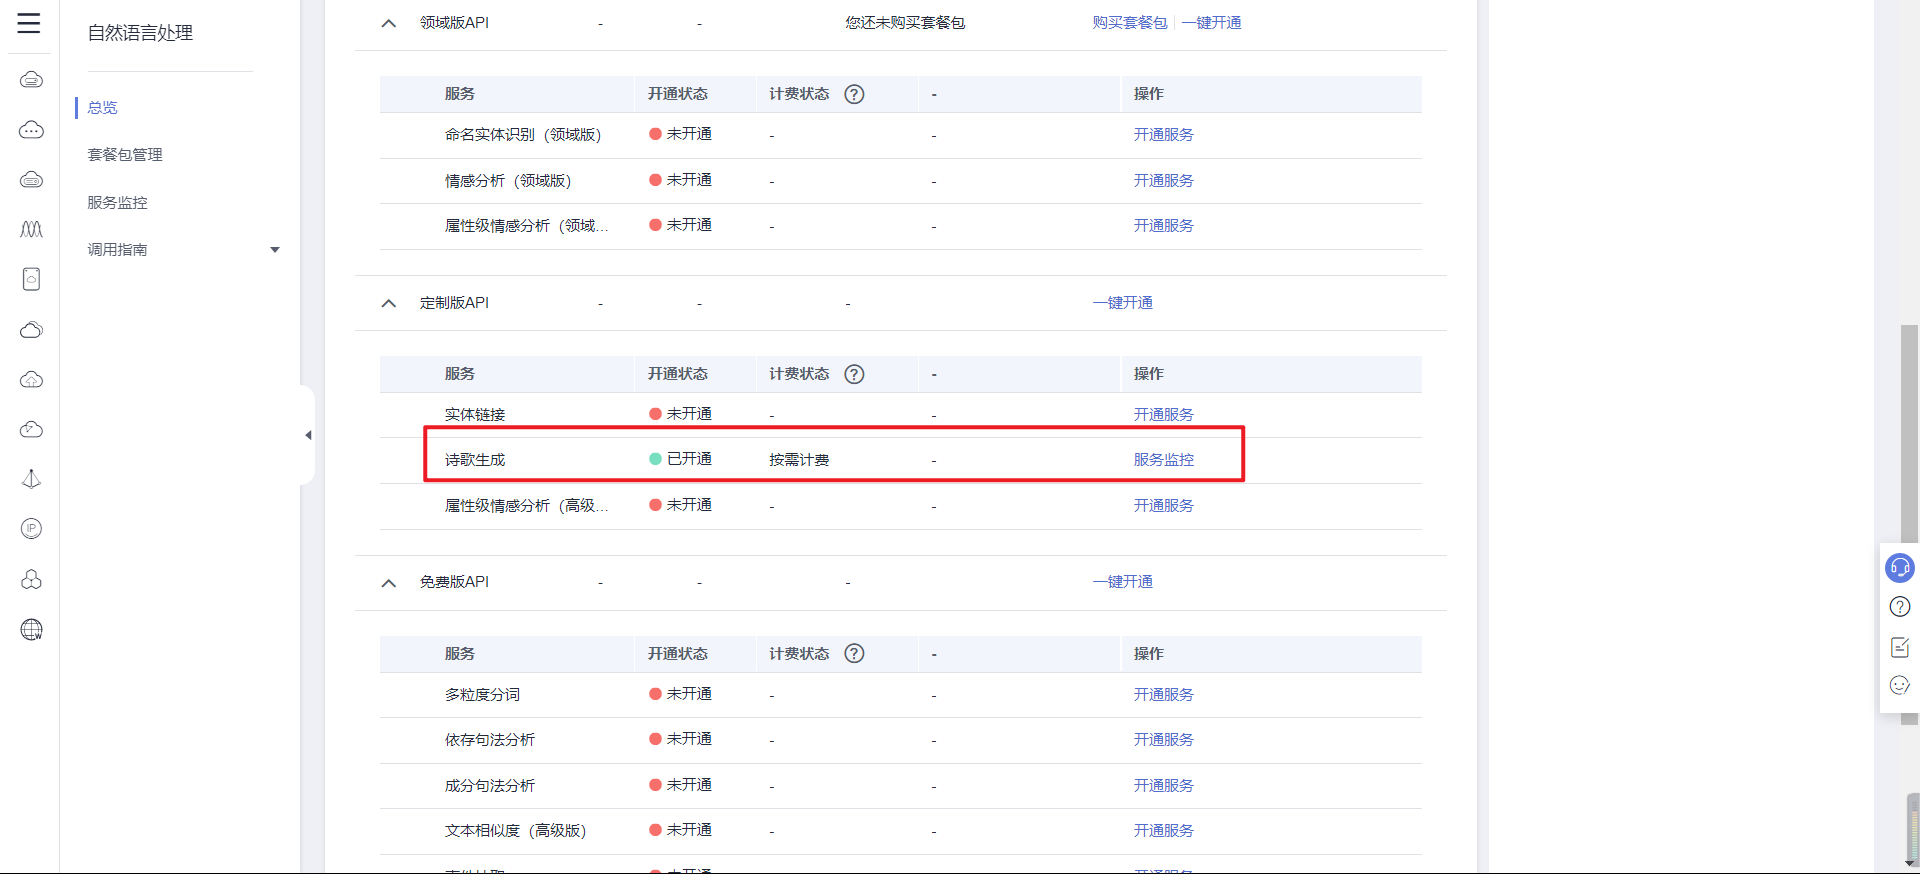Open the hamburger navigation menu
1920x874 pixels.
[x=29, y=23]
